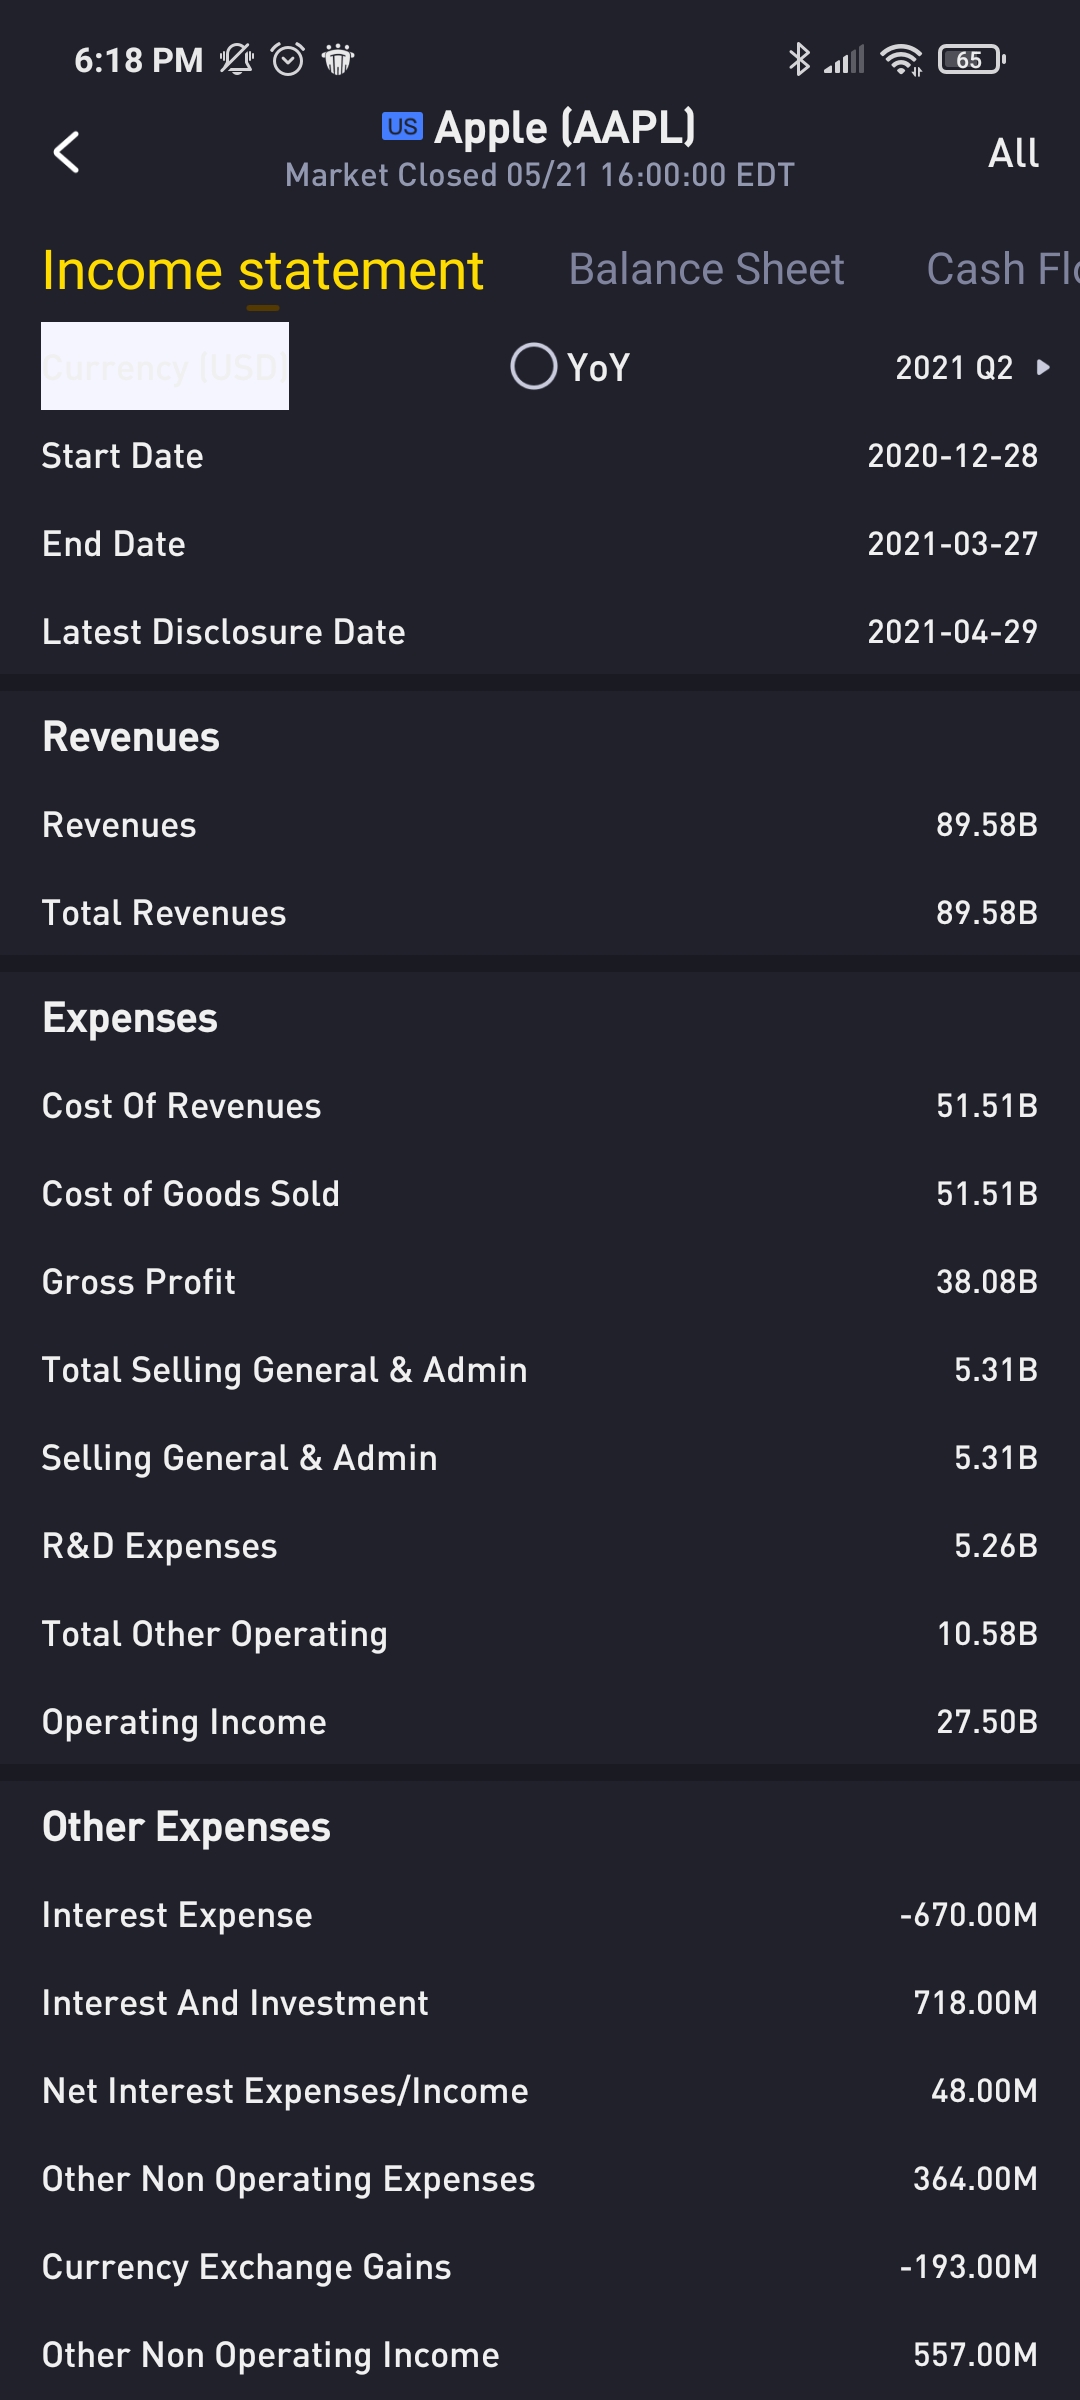Tap the Revenues section heading
1080x2400 pixels.
[131, 737]
